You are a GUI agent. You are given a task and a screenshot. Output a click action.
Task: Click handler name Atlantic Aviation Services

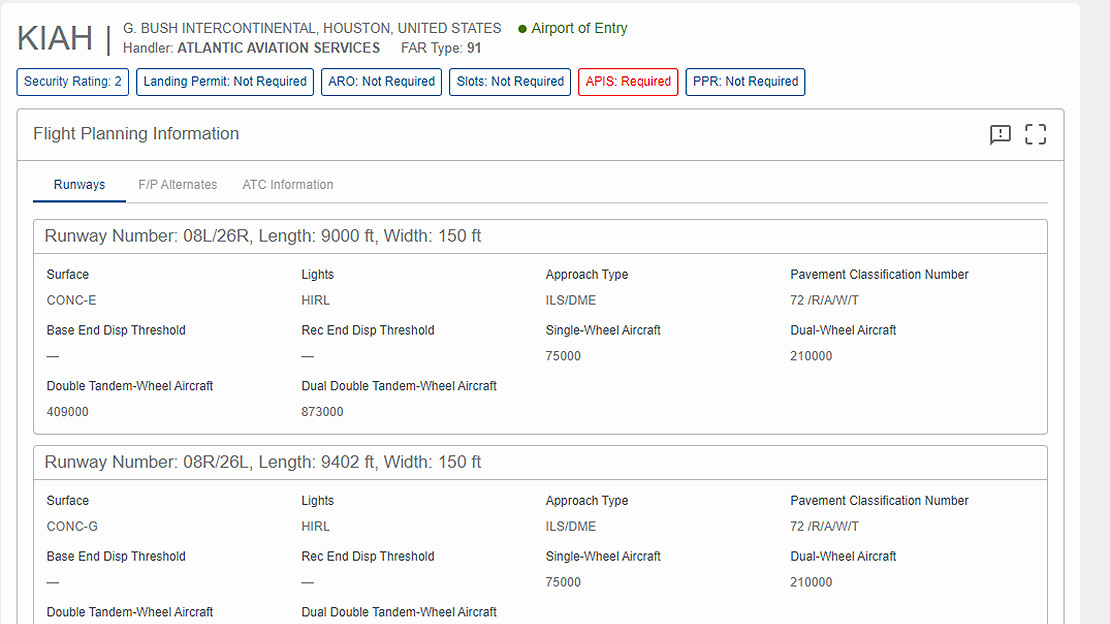click(278, 48)
